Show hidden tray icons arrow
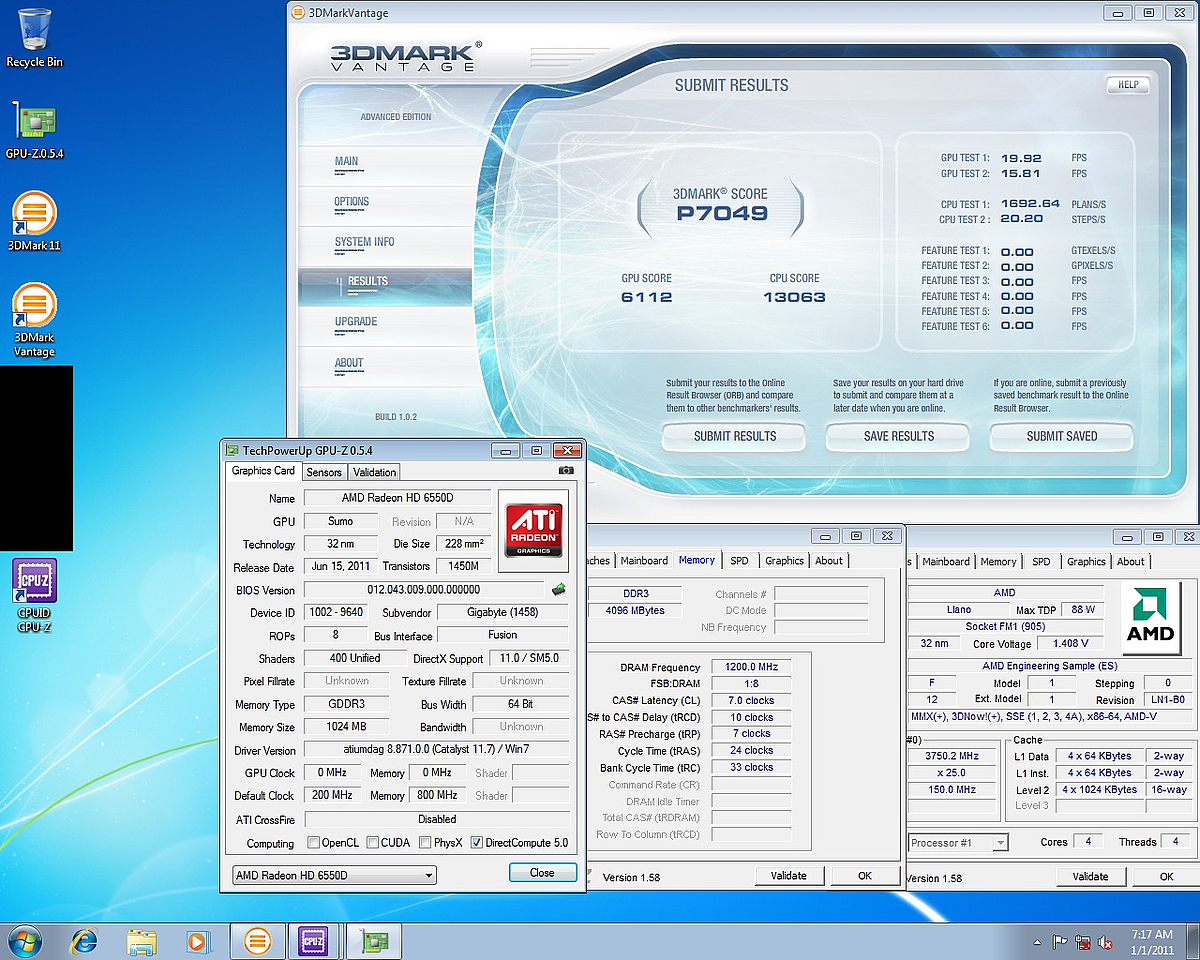Image resolution: width=1200 pixels, height=960 pixels. coord(1038,942)
